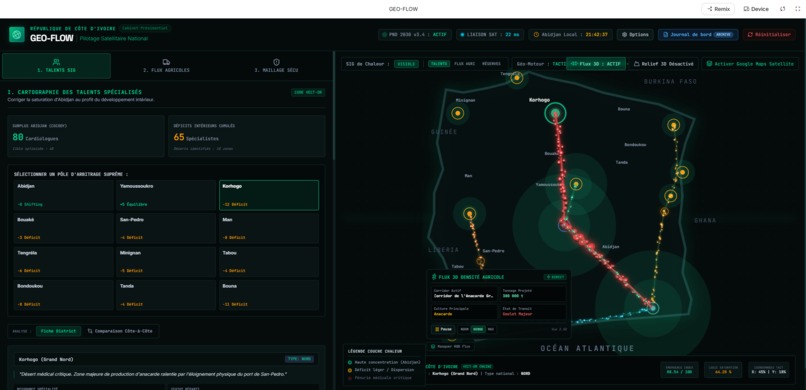Switch to the 1. Talents SIG tab
This screenshot has width=806, height=390.
click(x=56, y=66)
